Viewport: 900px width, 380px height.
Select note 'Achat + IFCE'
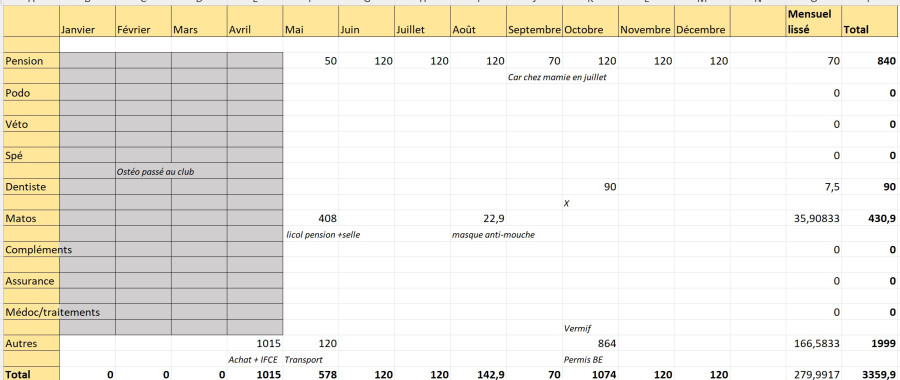pyautogui.click(x=253, y=359)
